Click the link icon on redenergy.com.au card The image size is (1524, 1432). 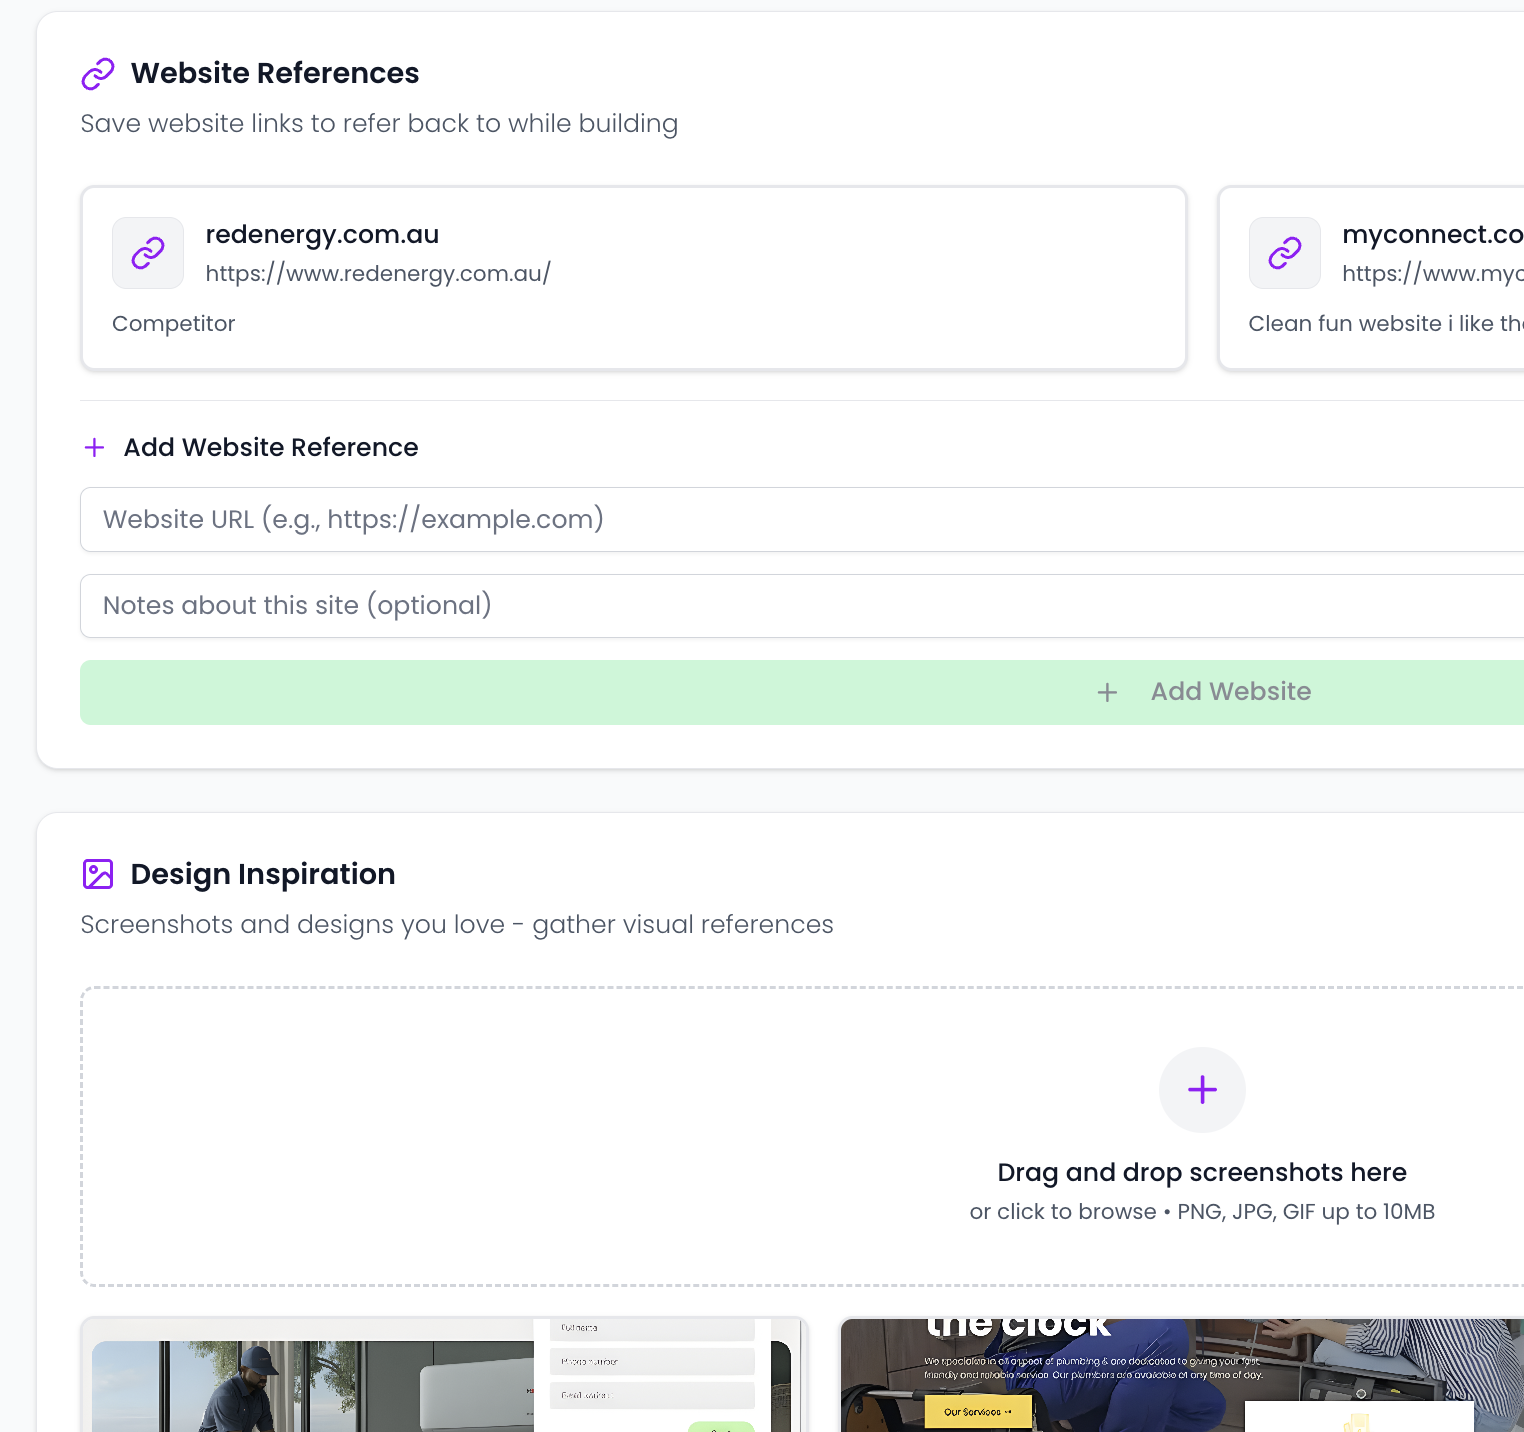[x=148, y=253]
